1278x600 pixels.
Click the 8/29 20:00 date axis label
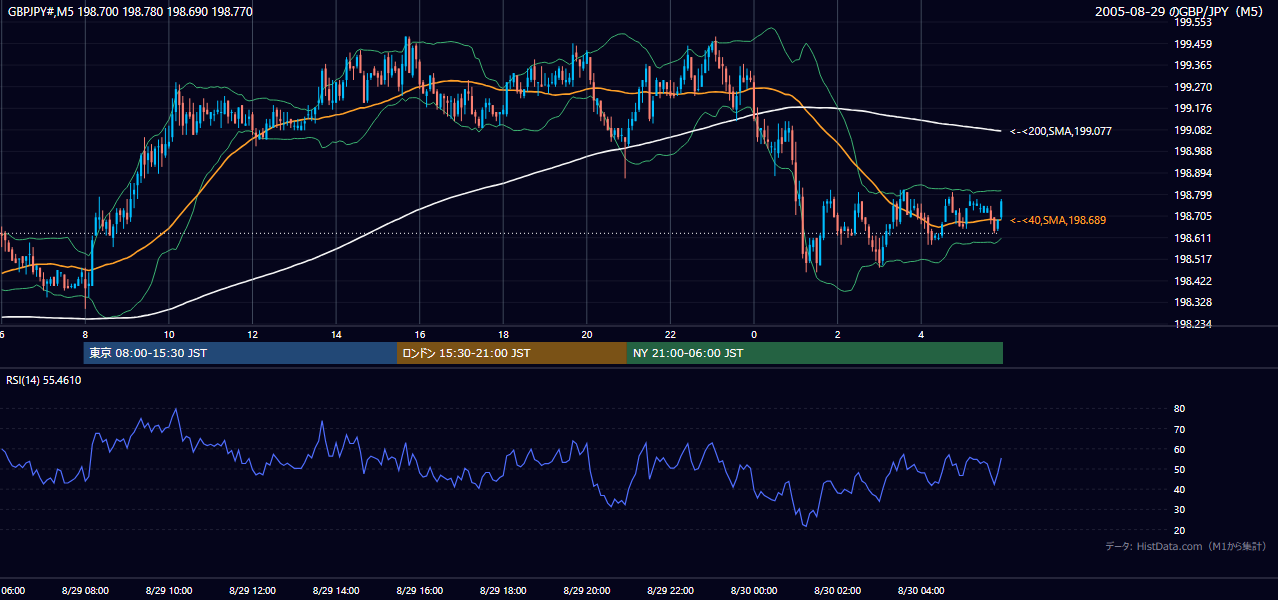point(587,591)
